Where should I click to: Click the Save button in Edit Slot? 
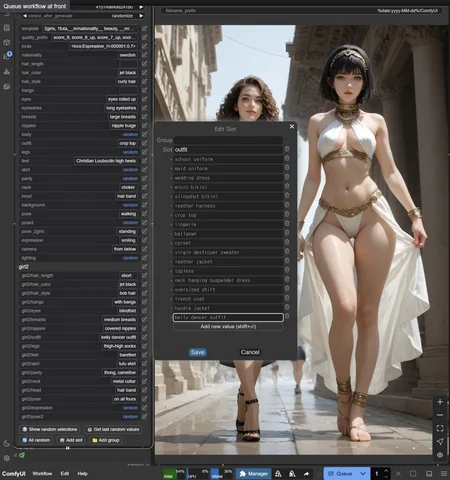point(198,352)
